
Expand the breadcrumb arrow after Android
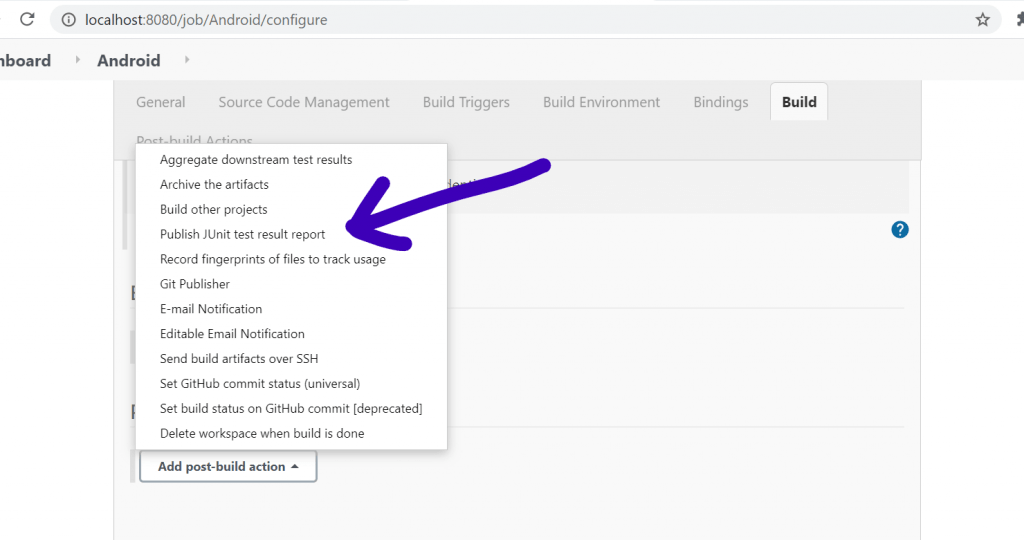[186, 61]
